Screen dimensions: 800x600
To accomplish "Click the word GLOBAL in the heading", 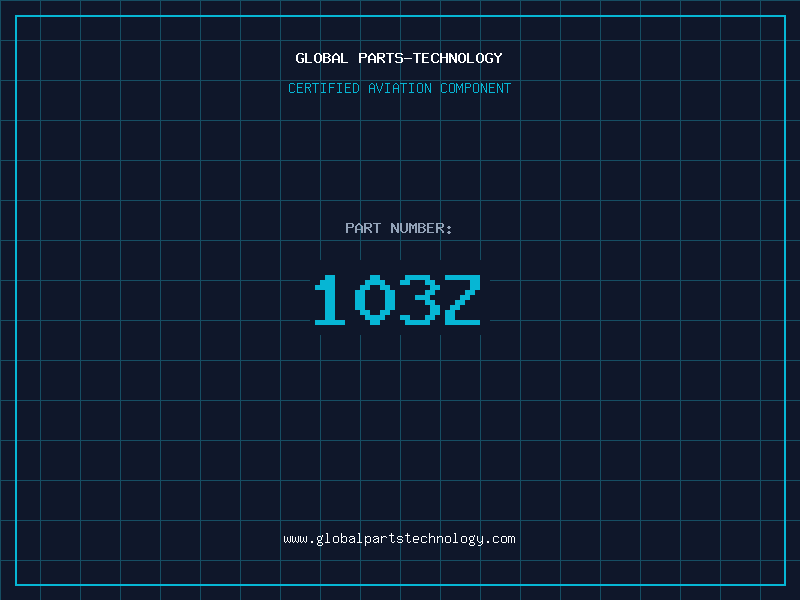I will pos(322,59).
